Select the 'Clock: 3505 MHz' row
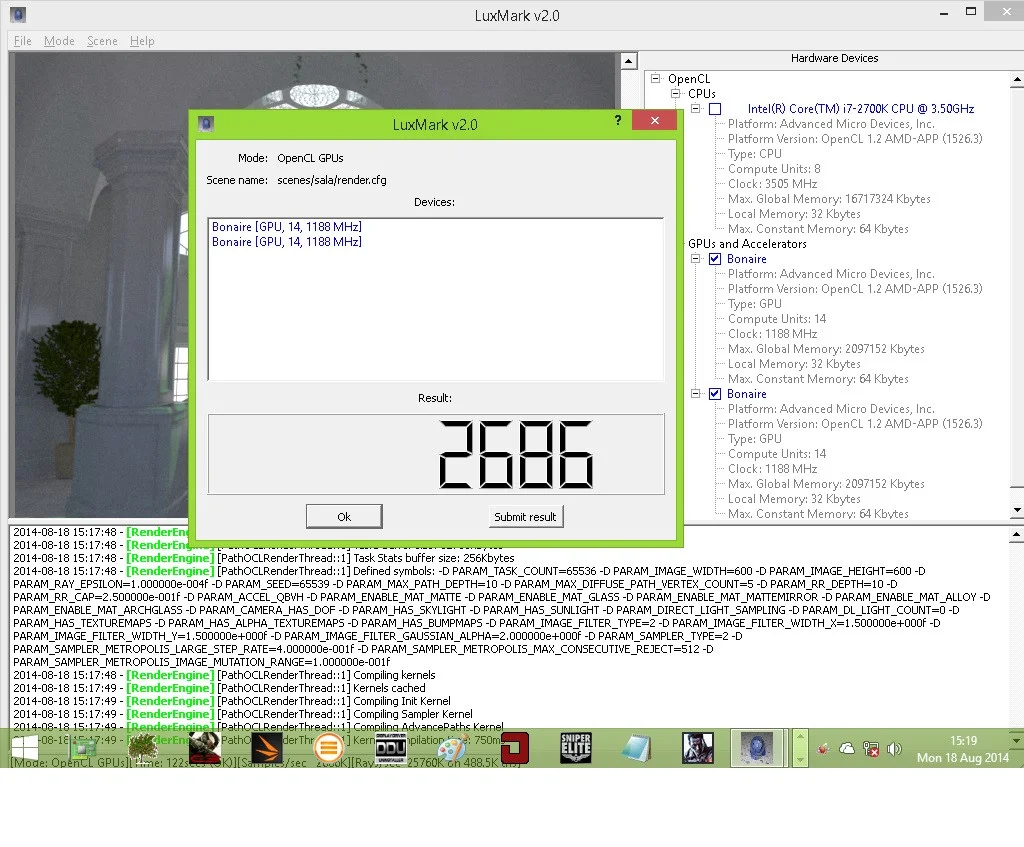 tap(773, 184)
